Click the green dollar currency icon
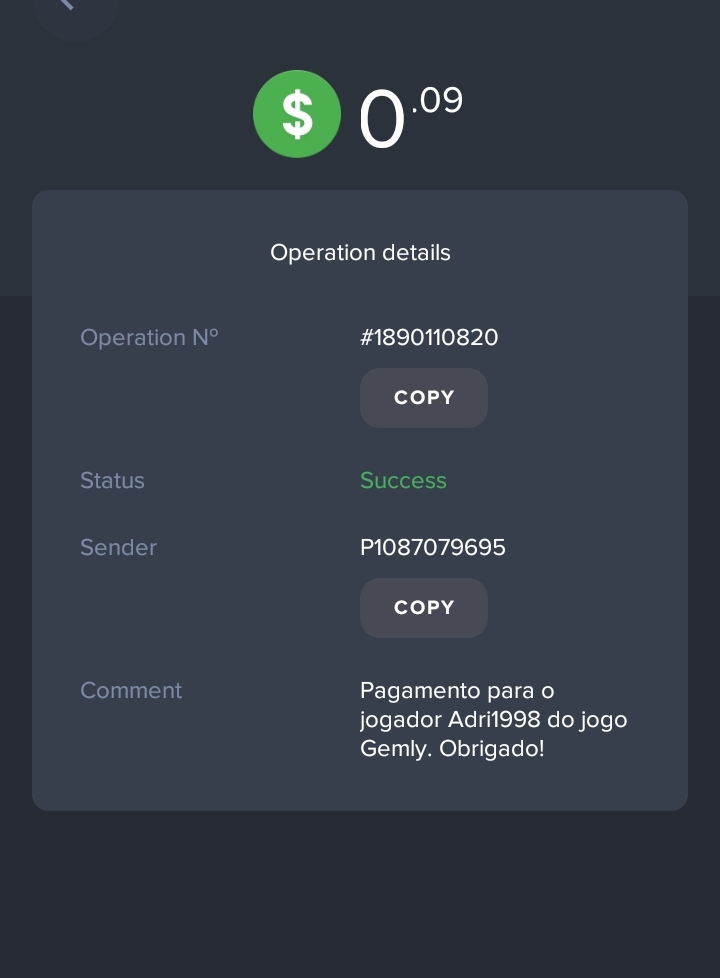 (x=296, y=114)
